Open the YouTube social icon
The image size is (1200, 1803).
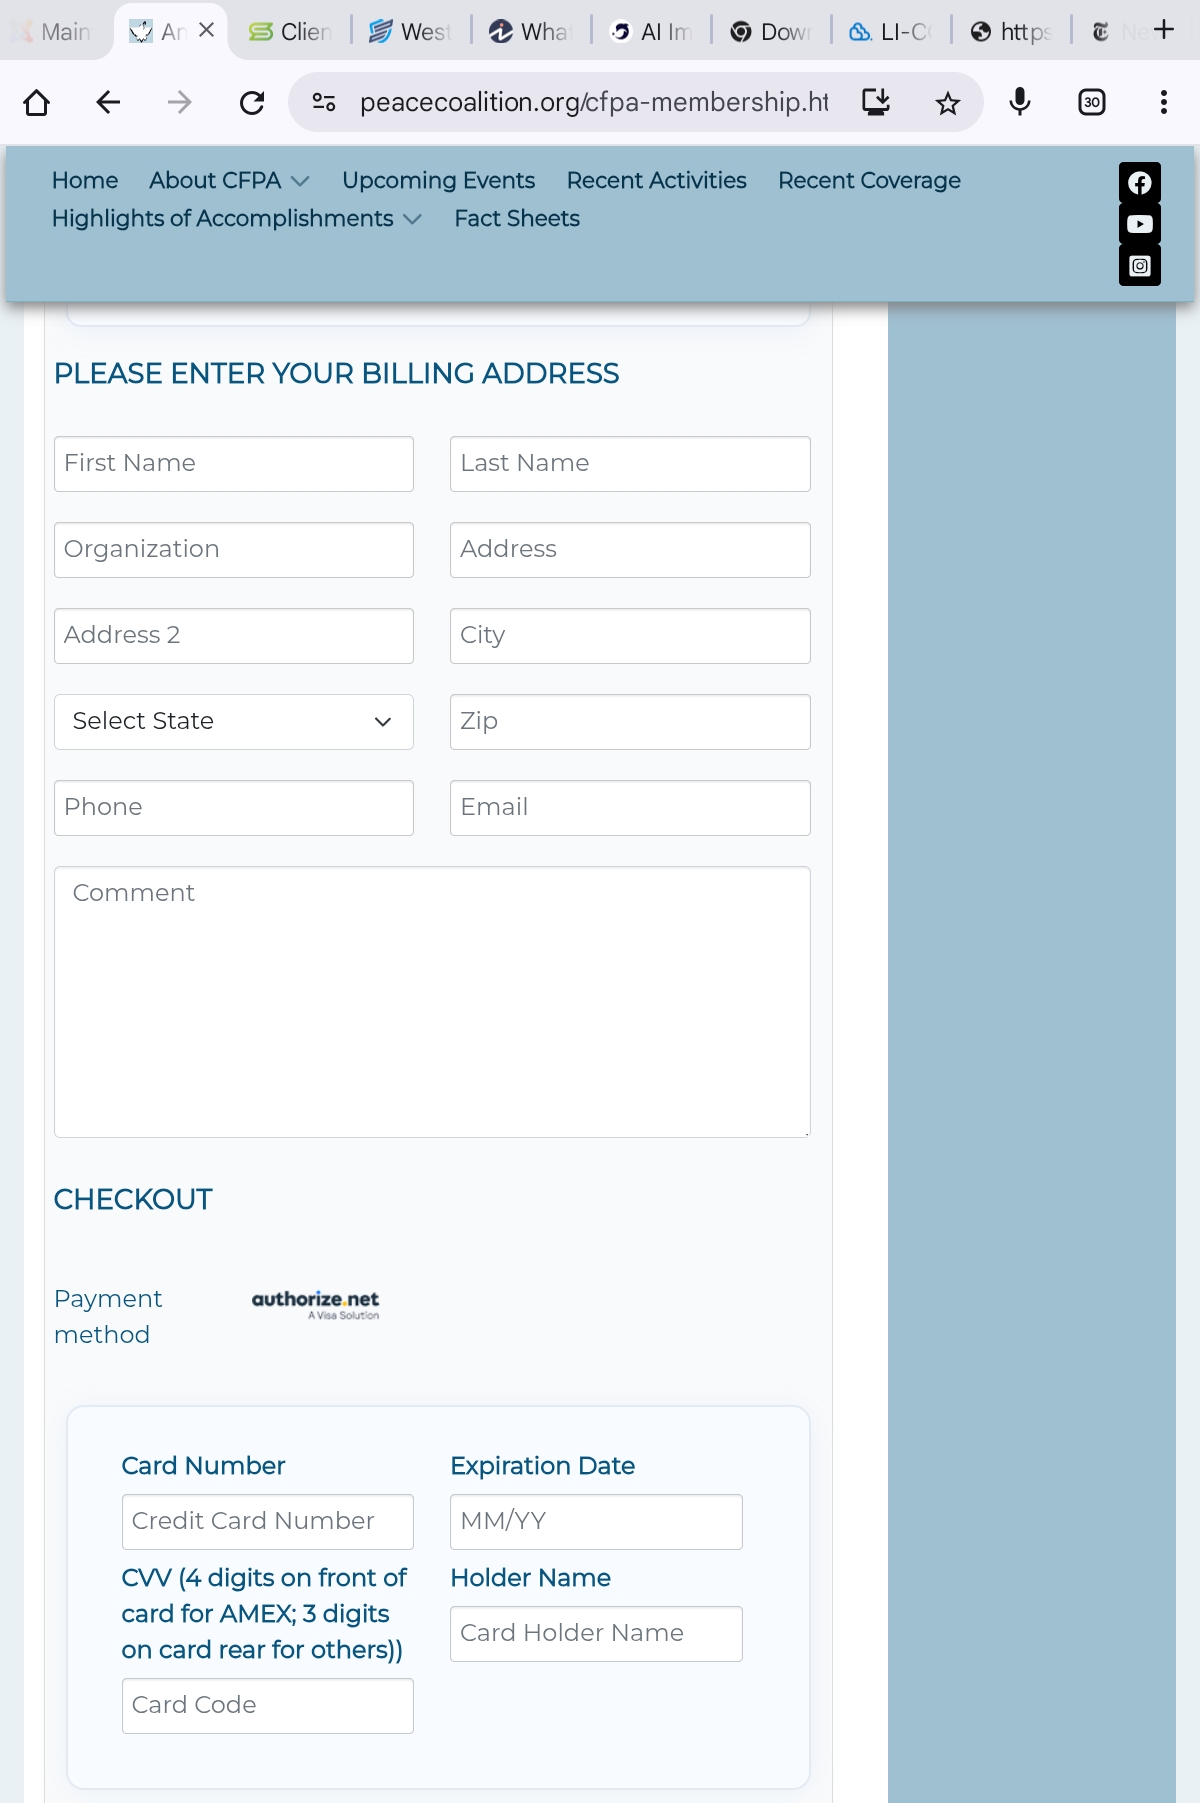(1139, 224)
